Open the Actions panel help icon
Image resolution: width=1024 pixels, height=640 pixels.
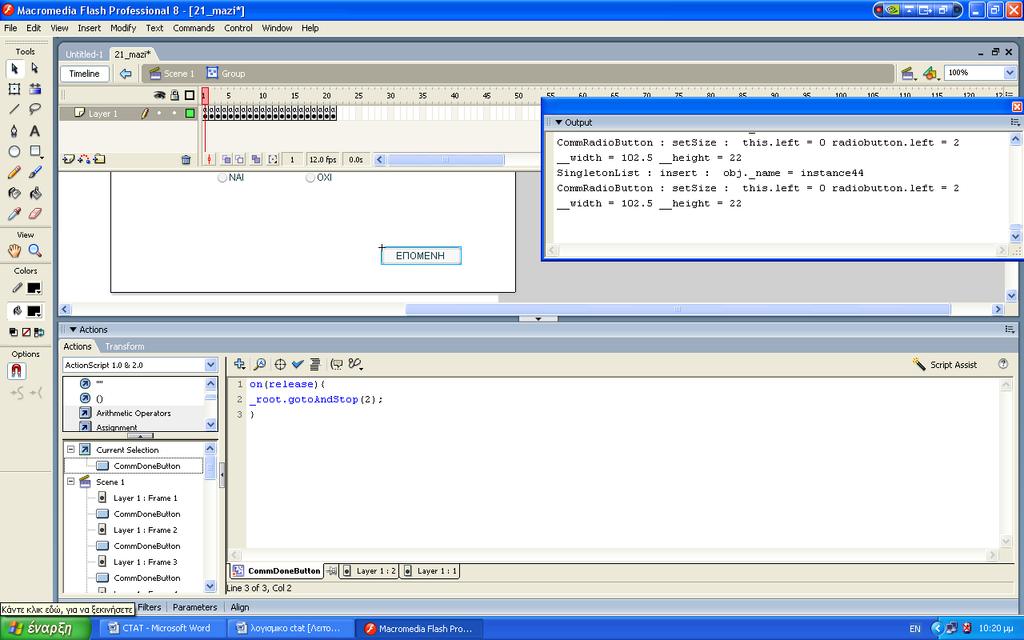[x=1003, y=364]
